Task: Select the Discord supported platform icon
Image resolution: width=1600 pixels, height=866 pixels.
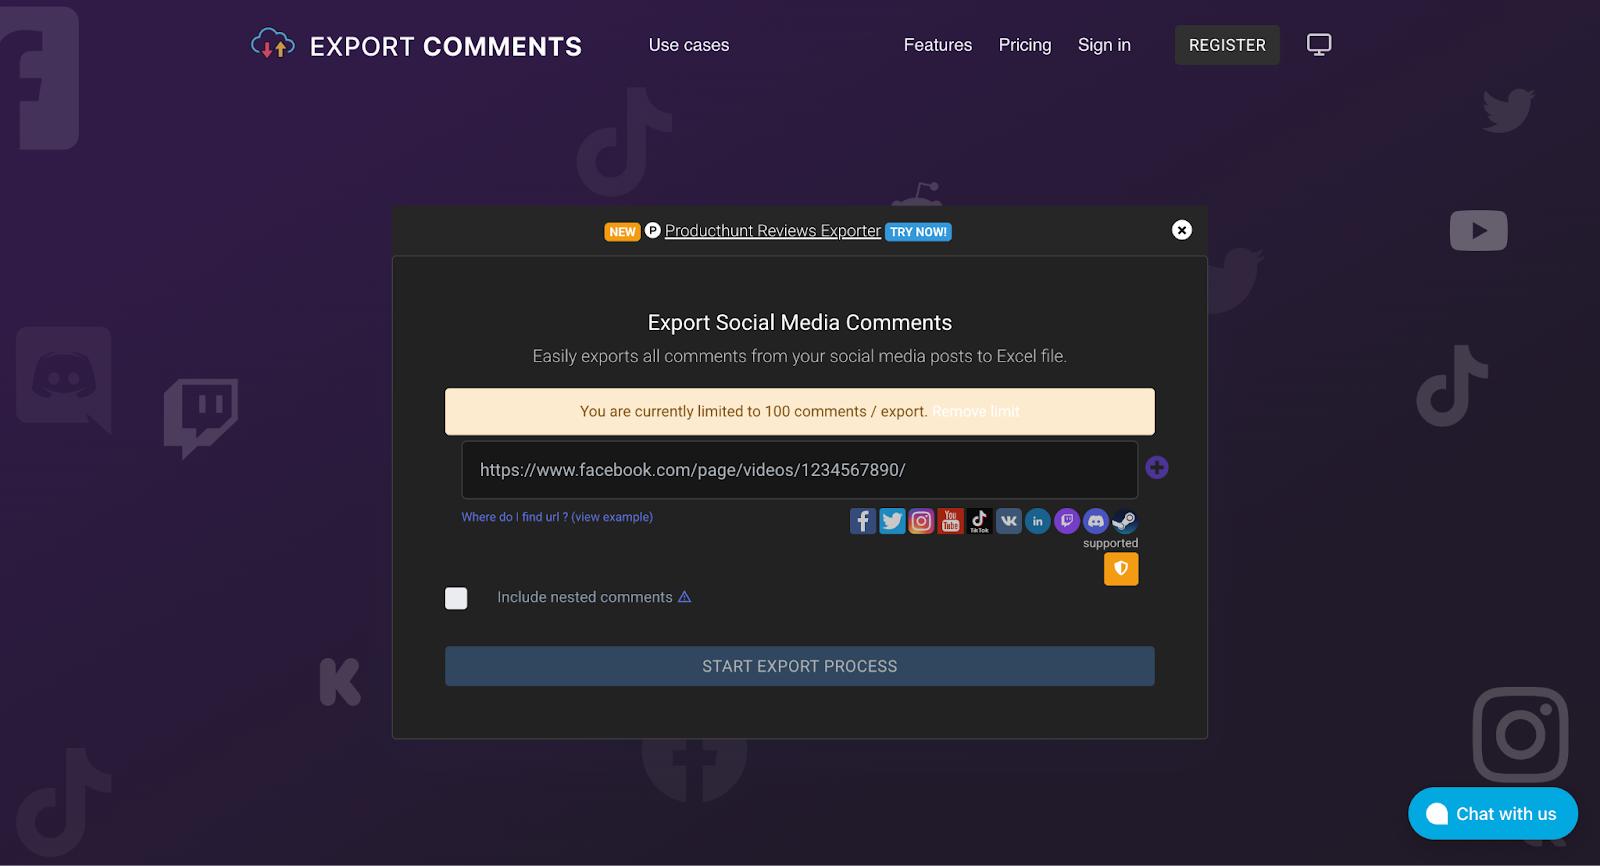Action: 1096,521
